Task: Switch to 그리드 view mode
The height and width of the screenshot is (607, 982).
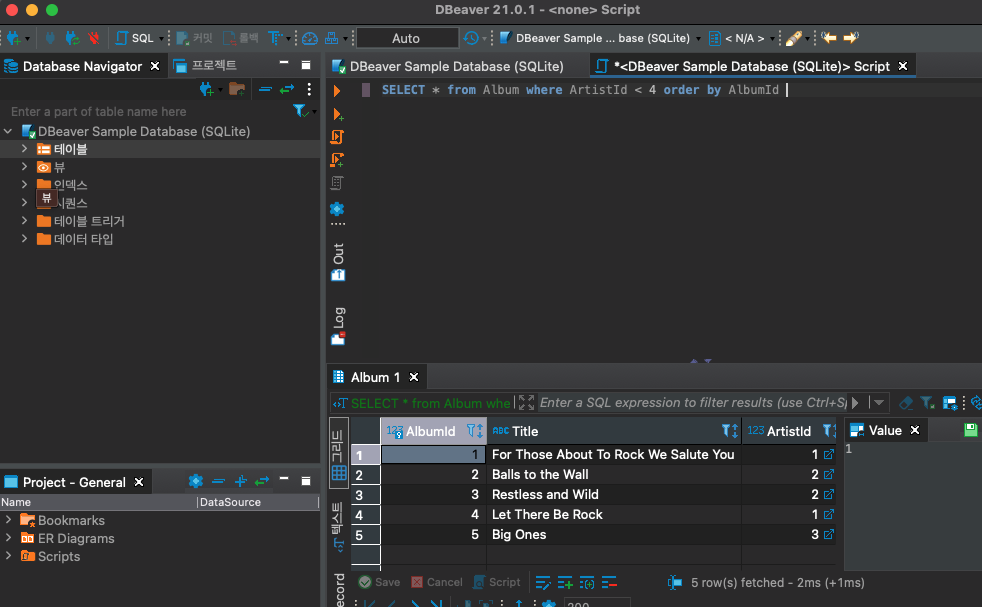Action: (x=338, y=454)
